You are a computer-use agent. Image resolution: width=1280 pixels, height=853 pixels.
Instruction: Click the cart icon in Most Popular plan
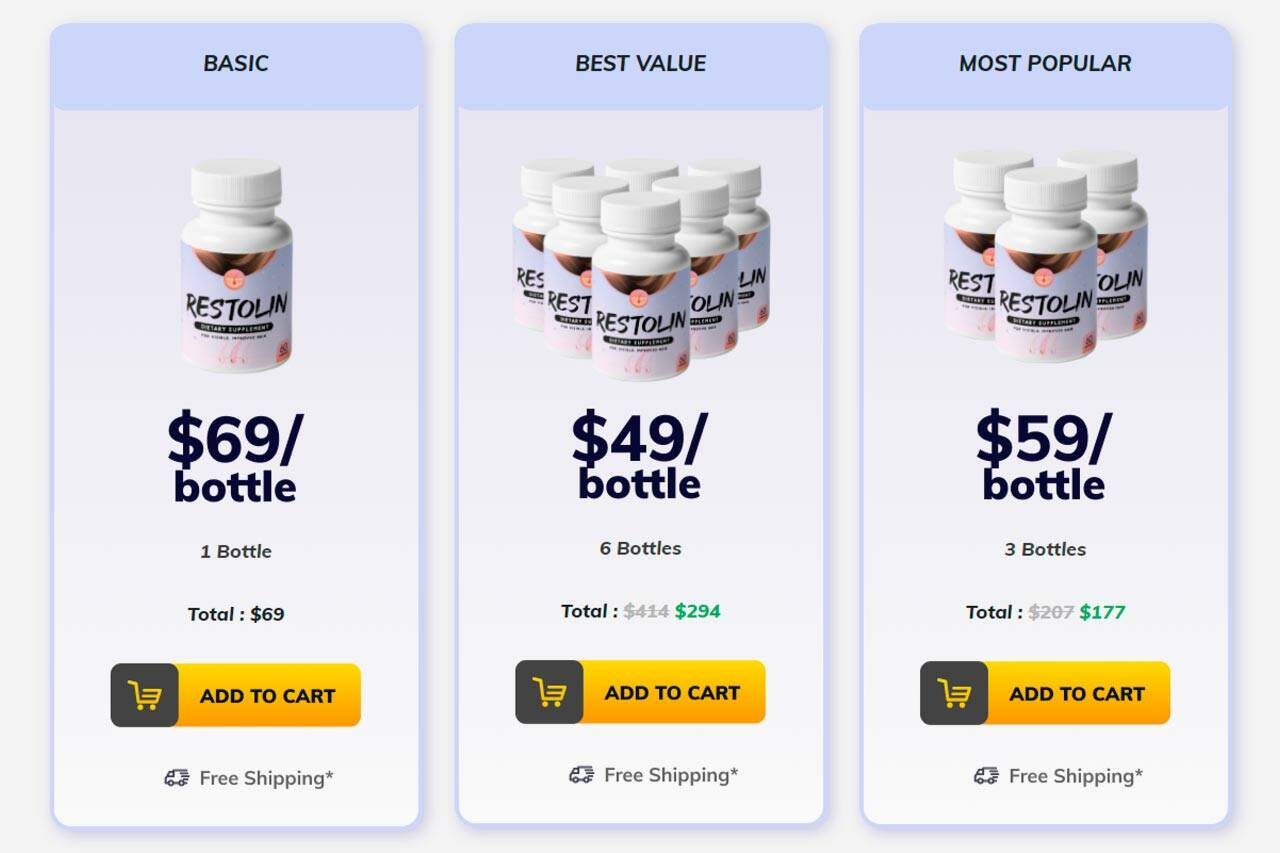[954, 692]
